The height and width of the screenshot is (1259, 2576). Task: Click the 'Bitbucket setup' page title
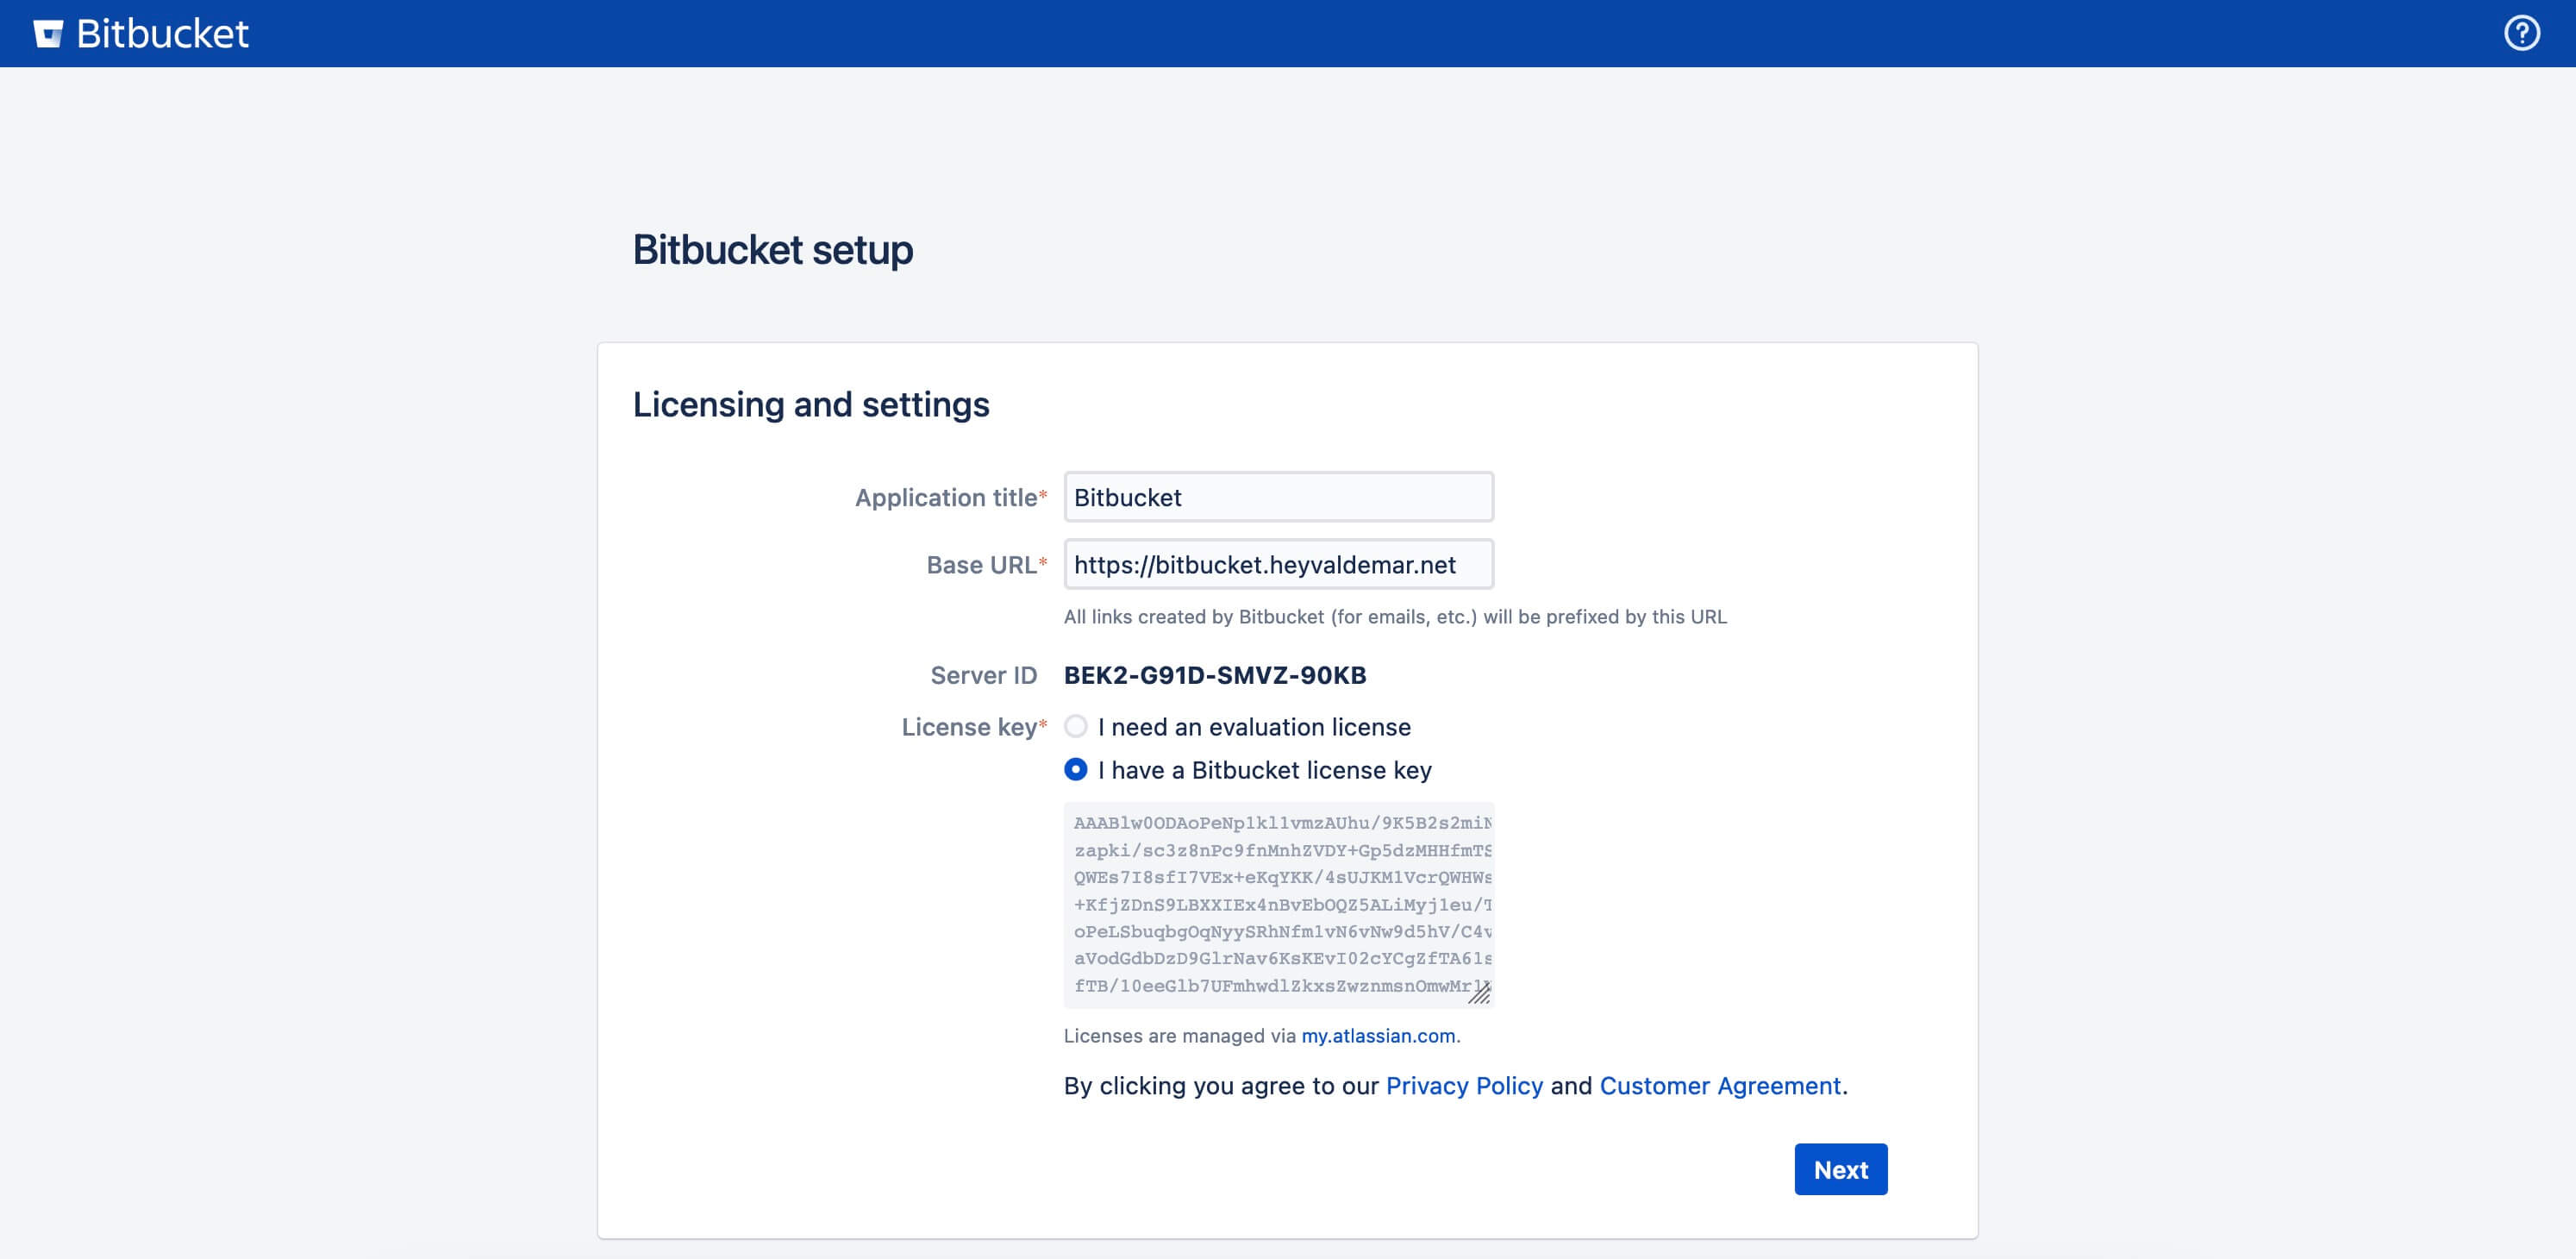point(773,249)
